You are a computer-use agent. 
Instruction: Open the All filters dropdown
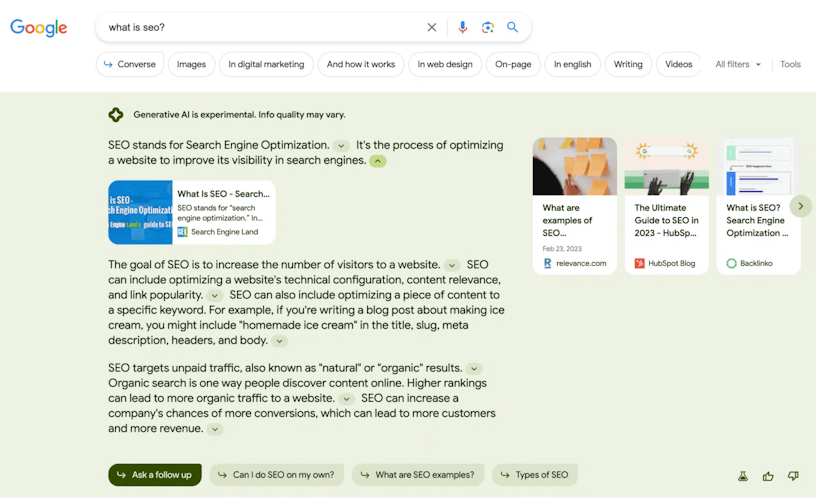[738, 64]
